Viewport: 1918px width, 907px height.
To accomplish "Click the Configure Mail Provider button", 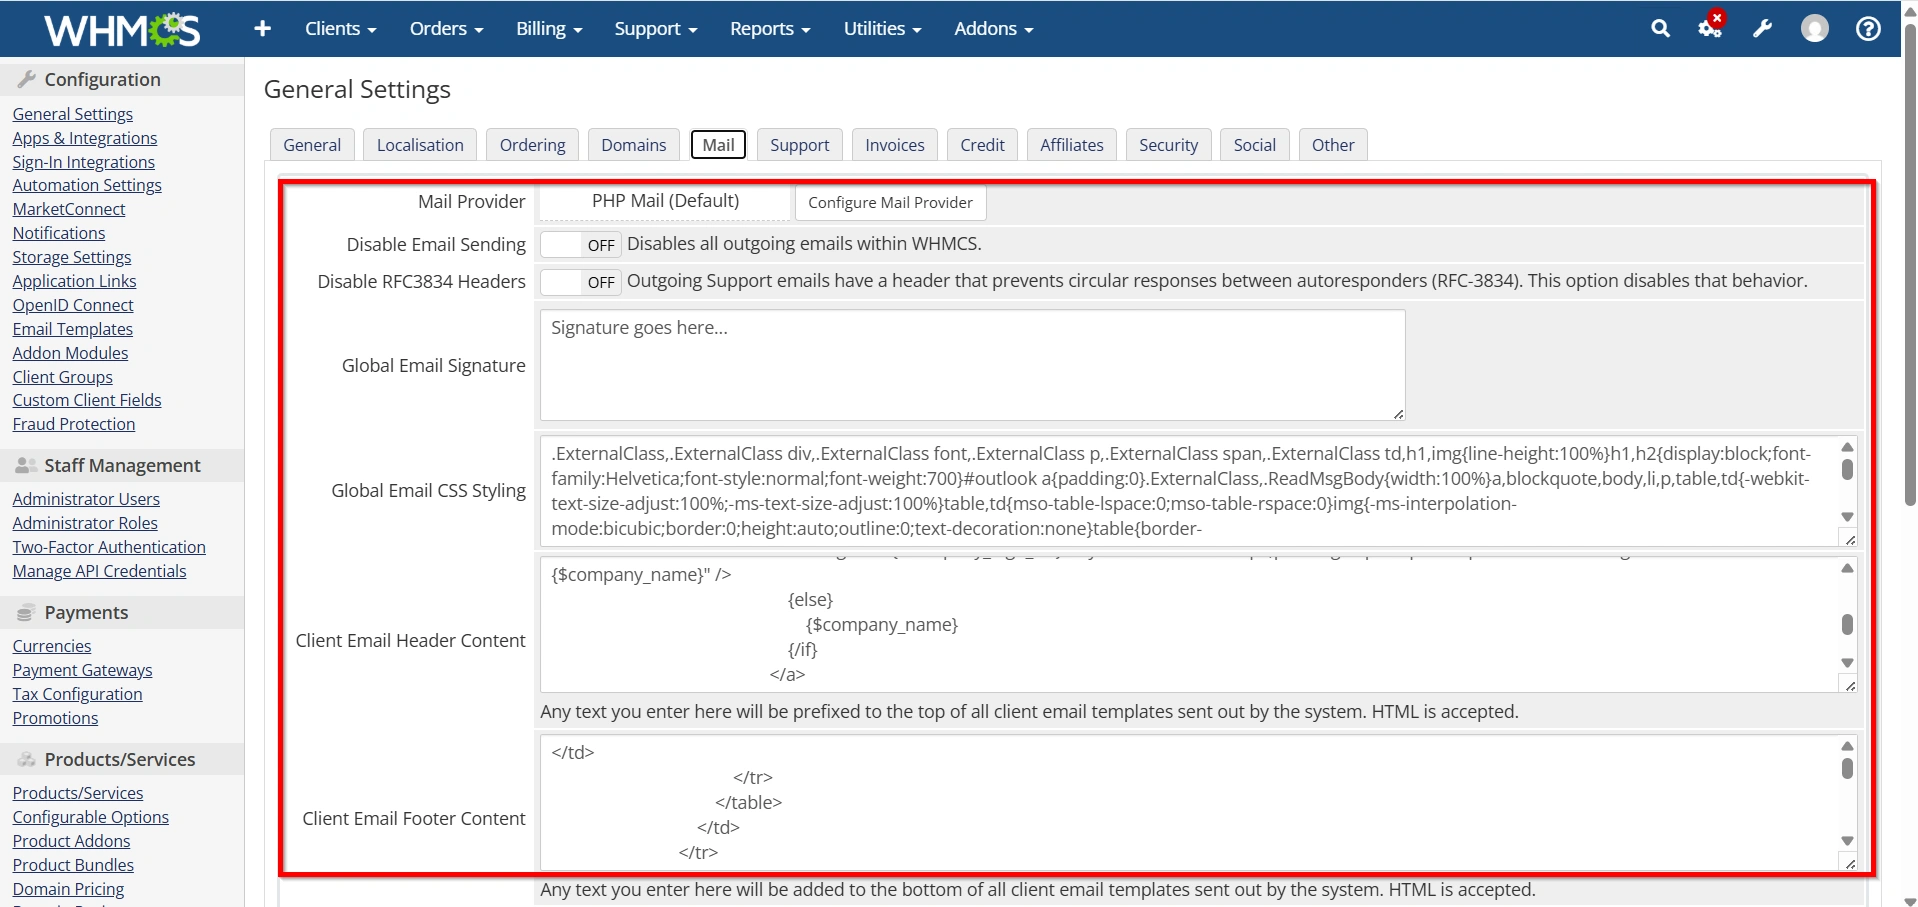I will (890, 202).
